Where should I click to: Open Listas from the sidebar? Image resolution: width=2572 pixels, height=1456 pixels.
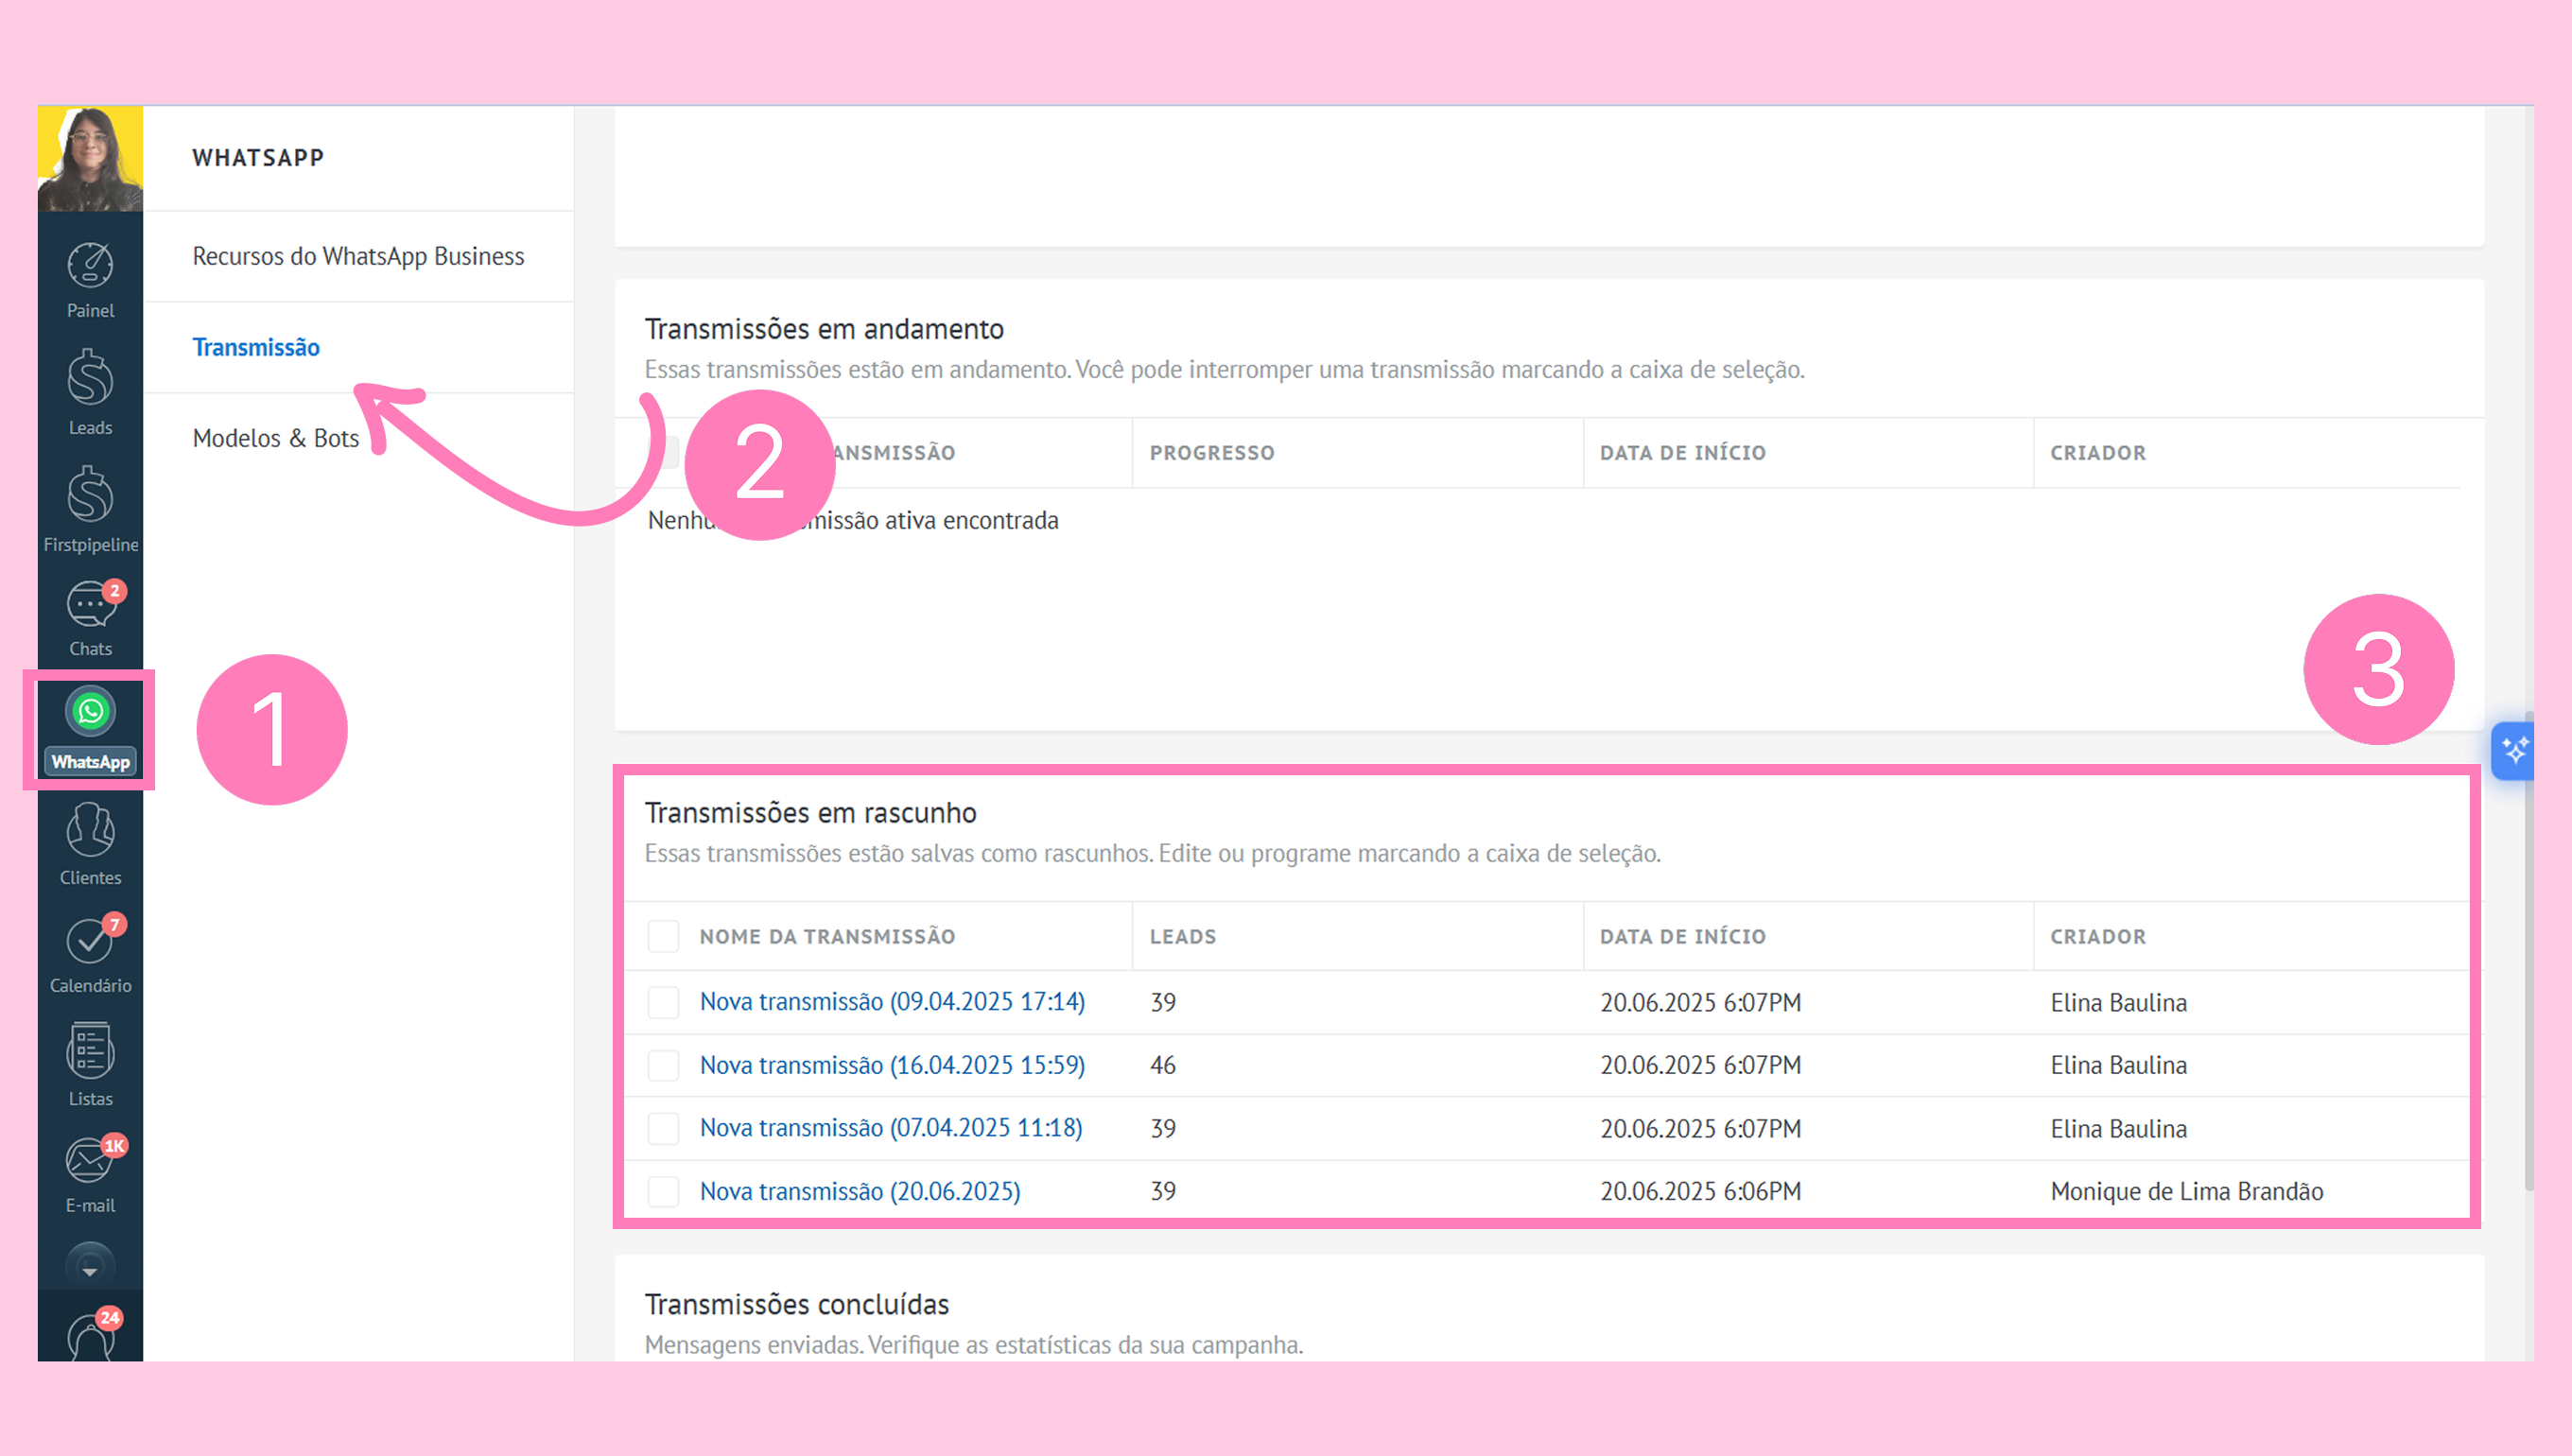point(90,1064)
